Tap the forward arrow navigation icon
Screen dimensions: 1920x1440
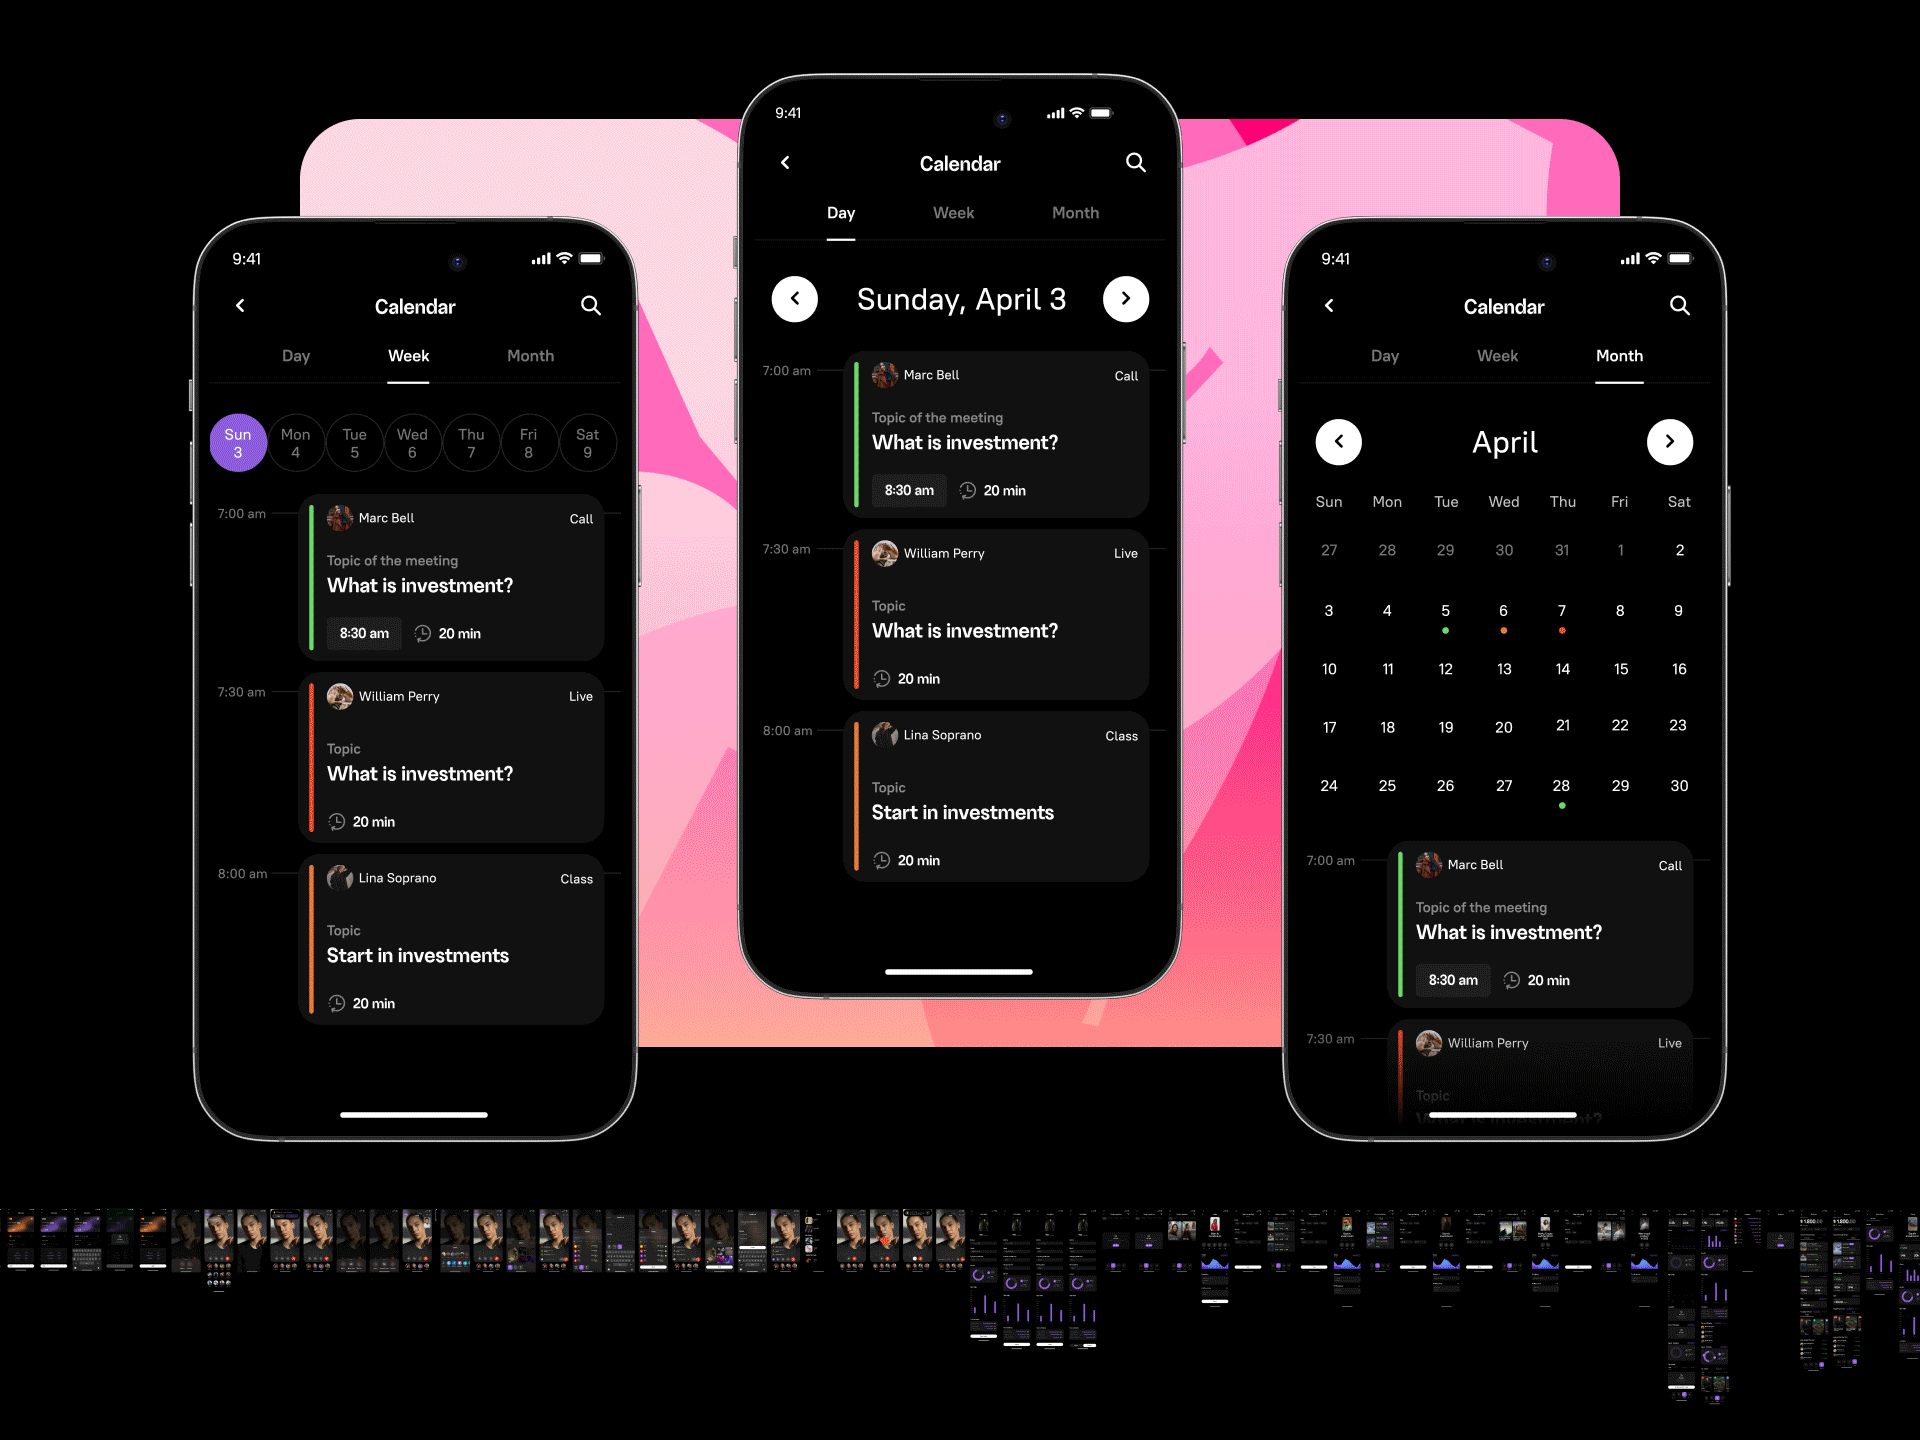[1125, 298]
